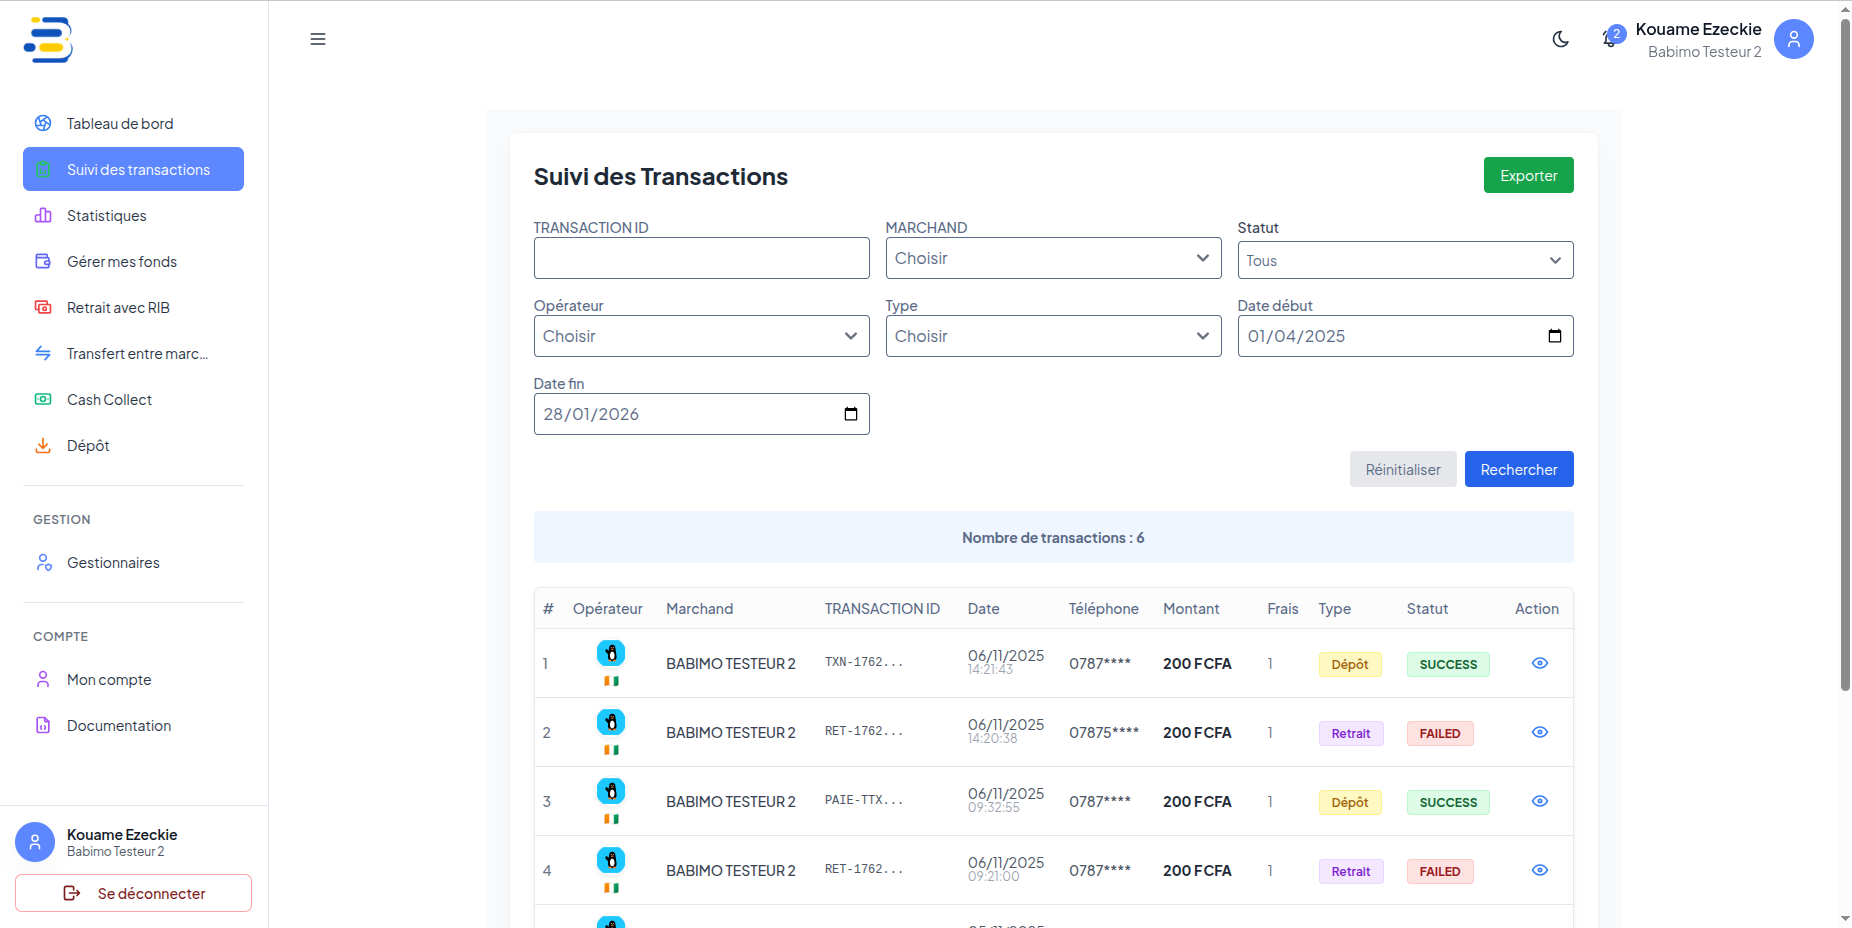Click operator icon in first transaction row
Screen dimensions: 1852x928
click(x=611, y=654)
